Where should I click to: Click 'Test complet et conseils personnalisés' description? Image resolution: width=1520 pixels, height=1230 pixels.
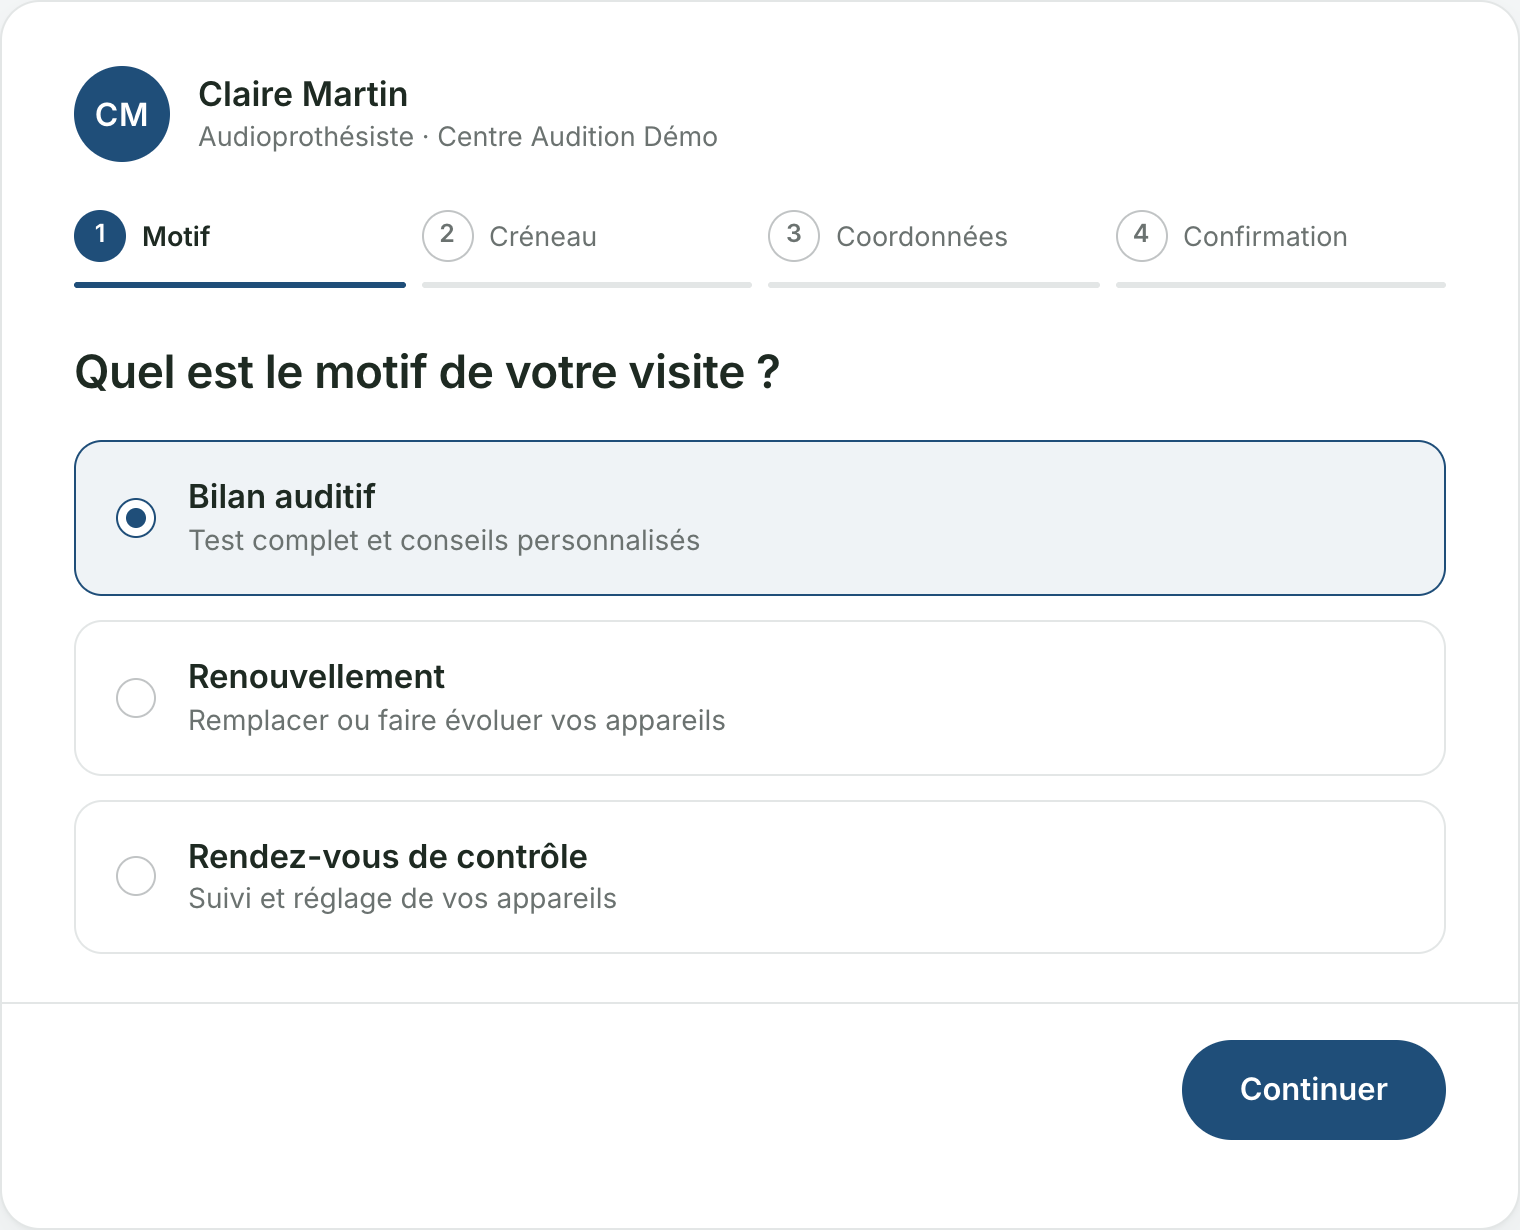(444, 541)
